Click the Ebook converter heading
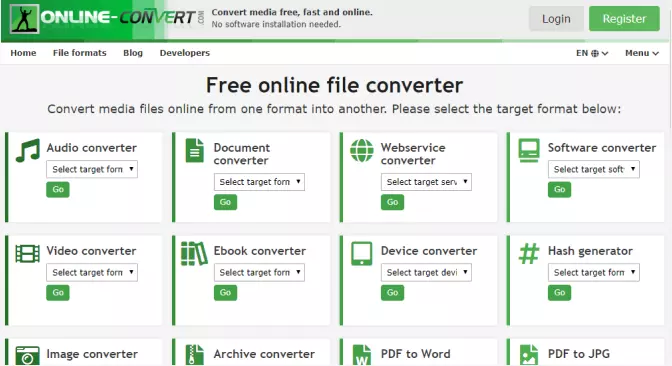Screen dimensions: 672x366 260,251
